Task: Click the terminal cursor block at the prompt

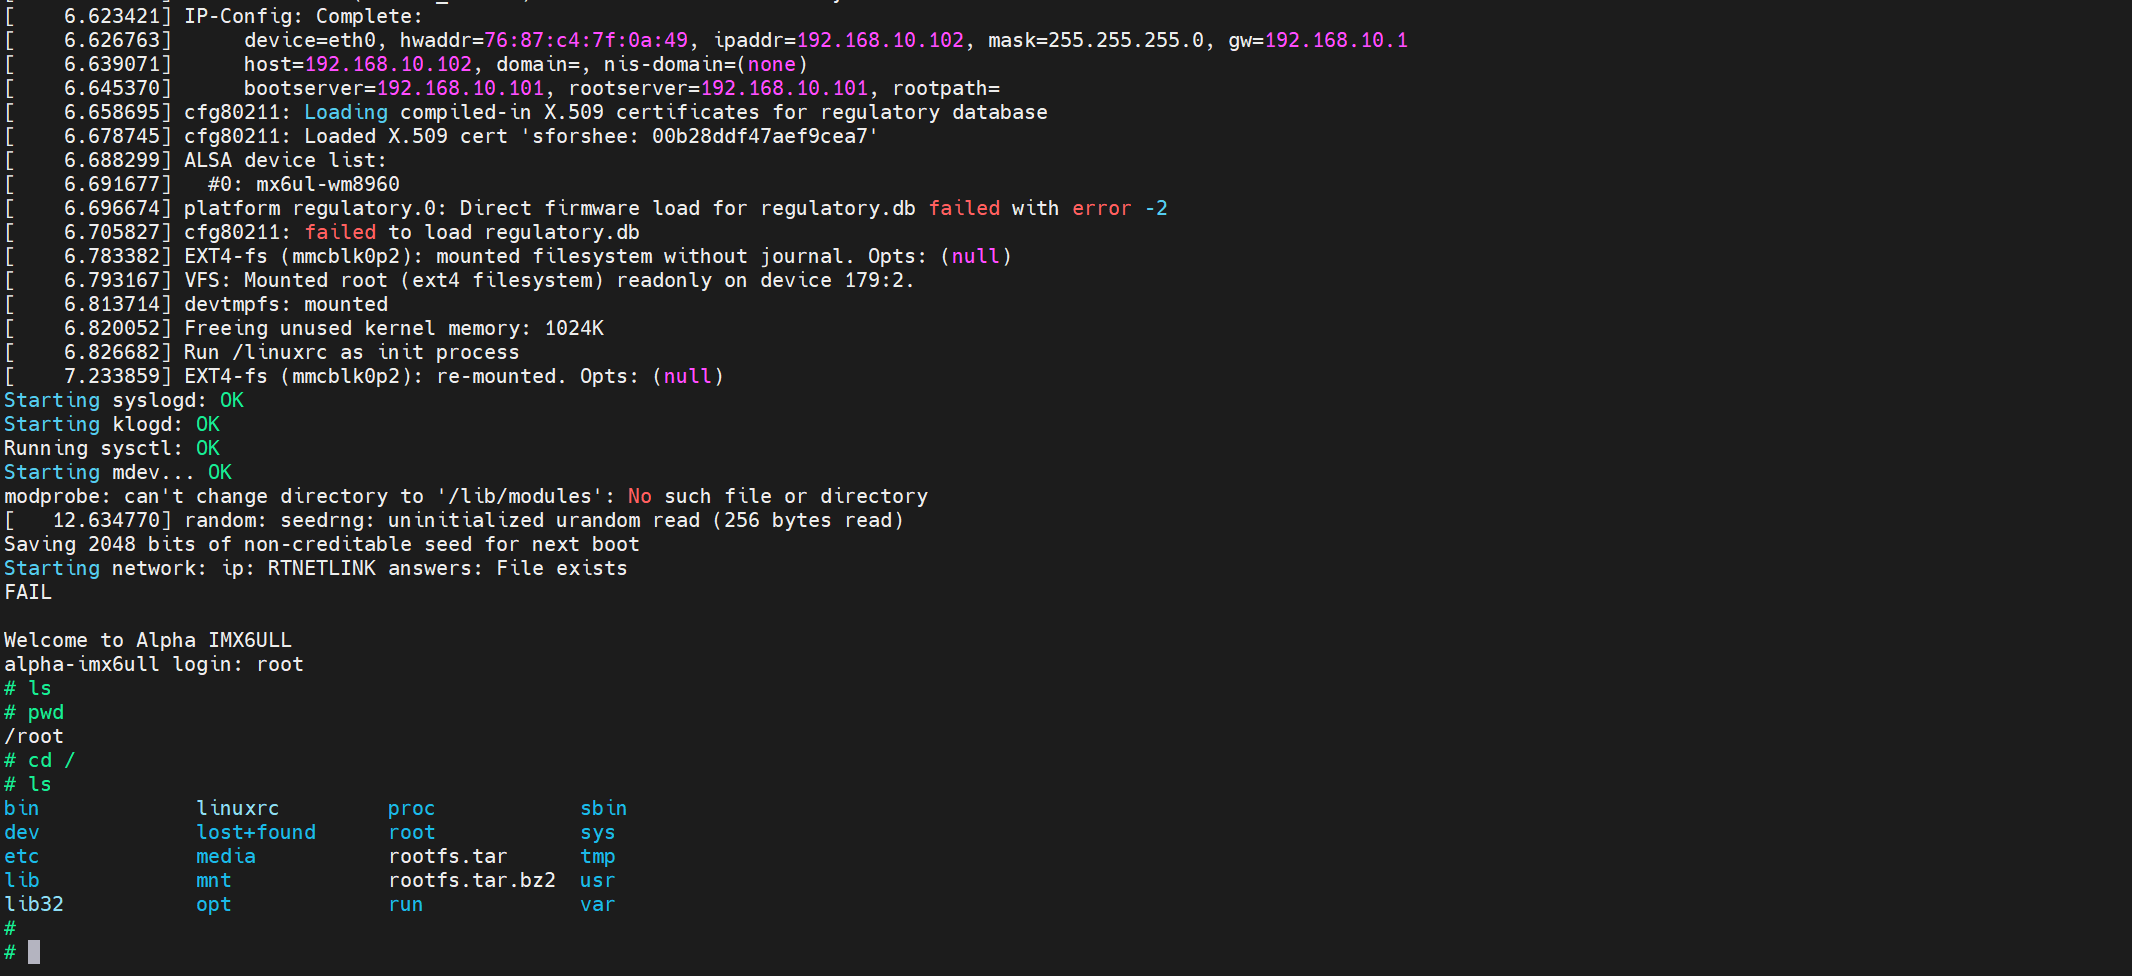Action: point(34,952)
